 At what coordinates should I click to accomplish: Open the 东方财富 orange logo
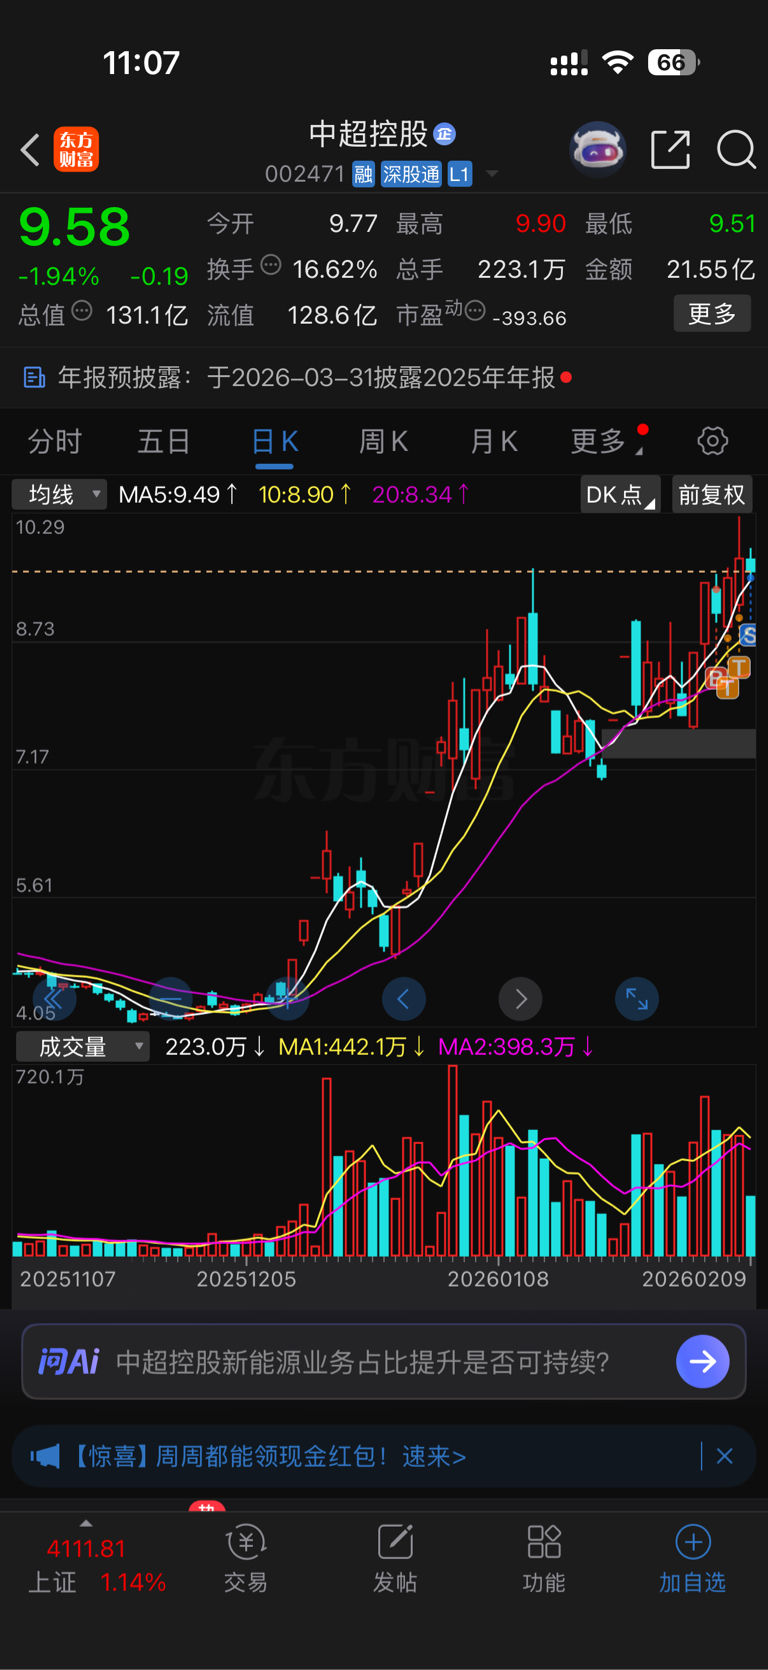[77, 150]
